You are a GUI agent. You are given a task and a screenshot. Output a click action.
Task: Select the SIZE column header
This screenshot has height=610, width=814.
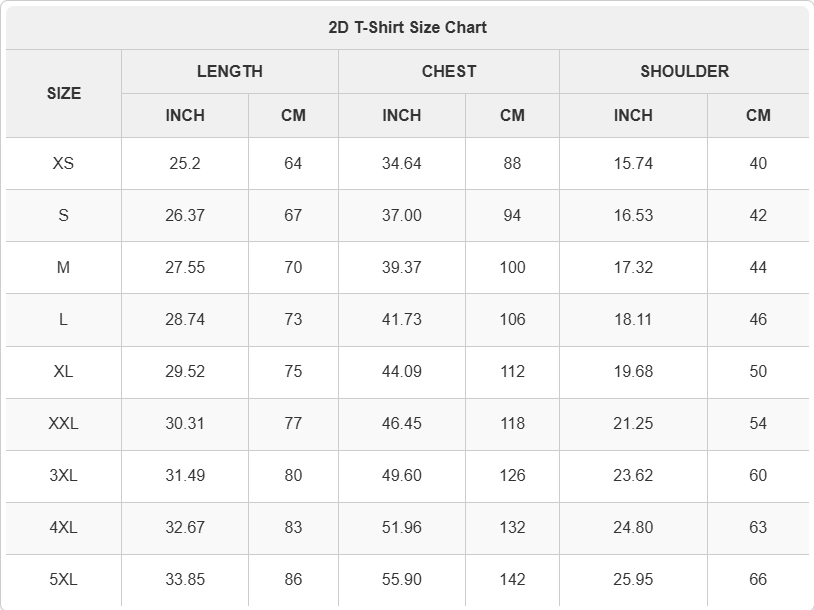64,93
